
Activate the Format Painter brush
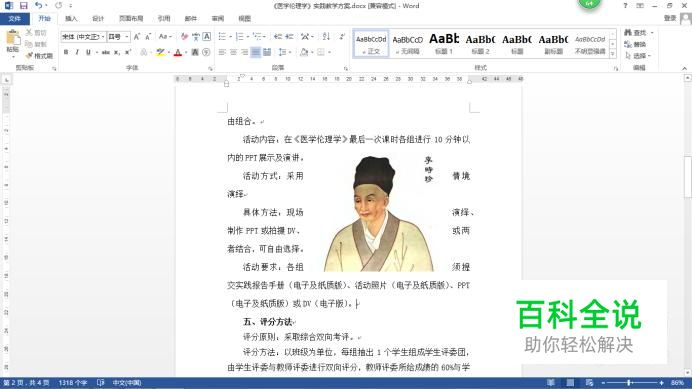pos(29,56)
